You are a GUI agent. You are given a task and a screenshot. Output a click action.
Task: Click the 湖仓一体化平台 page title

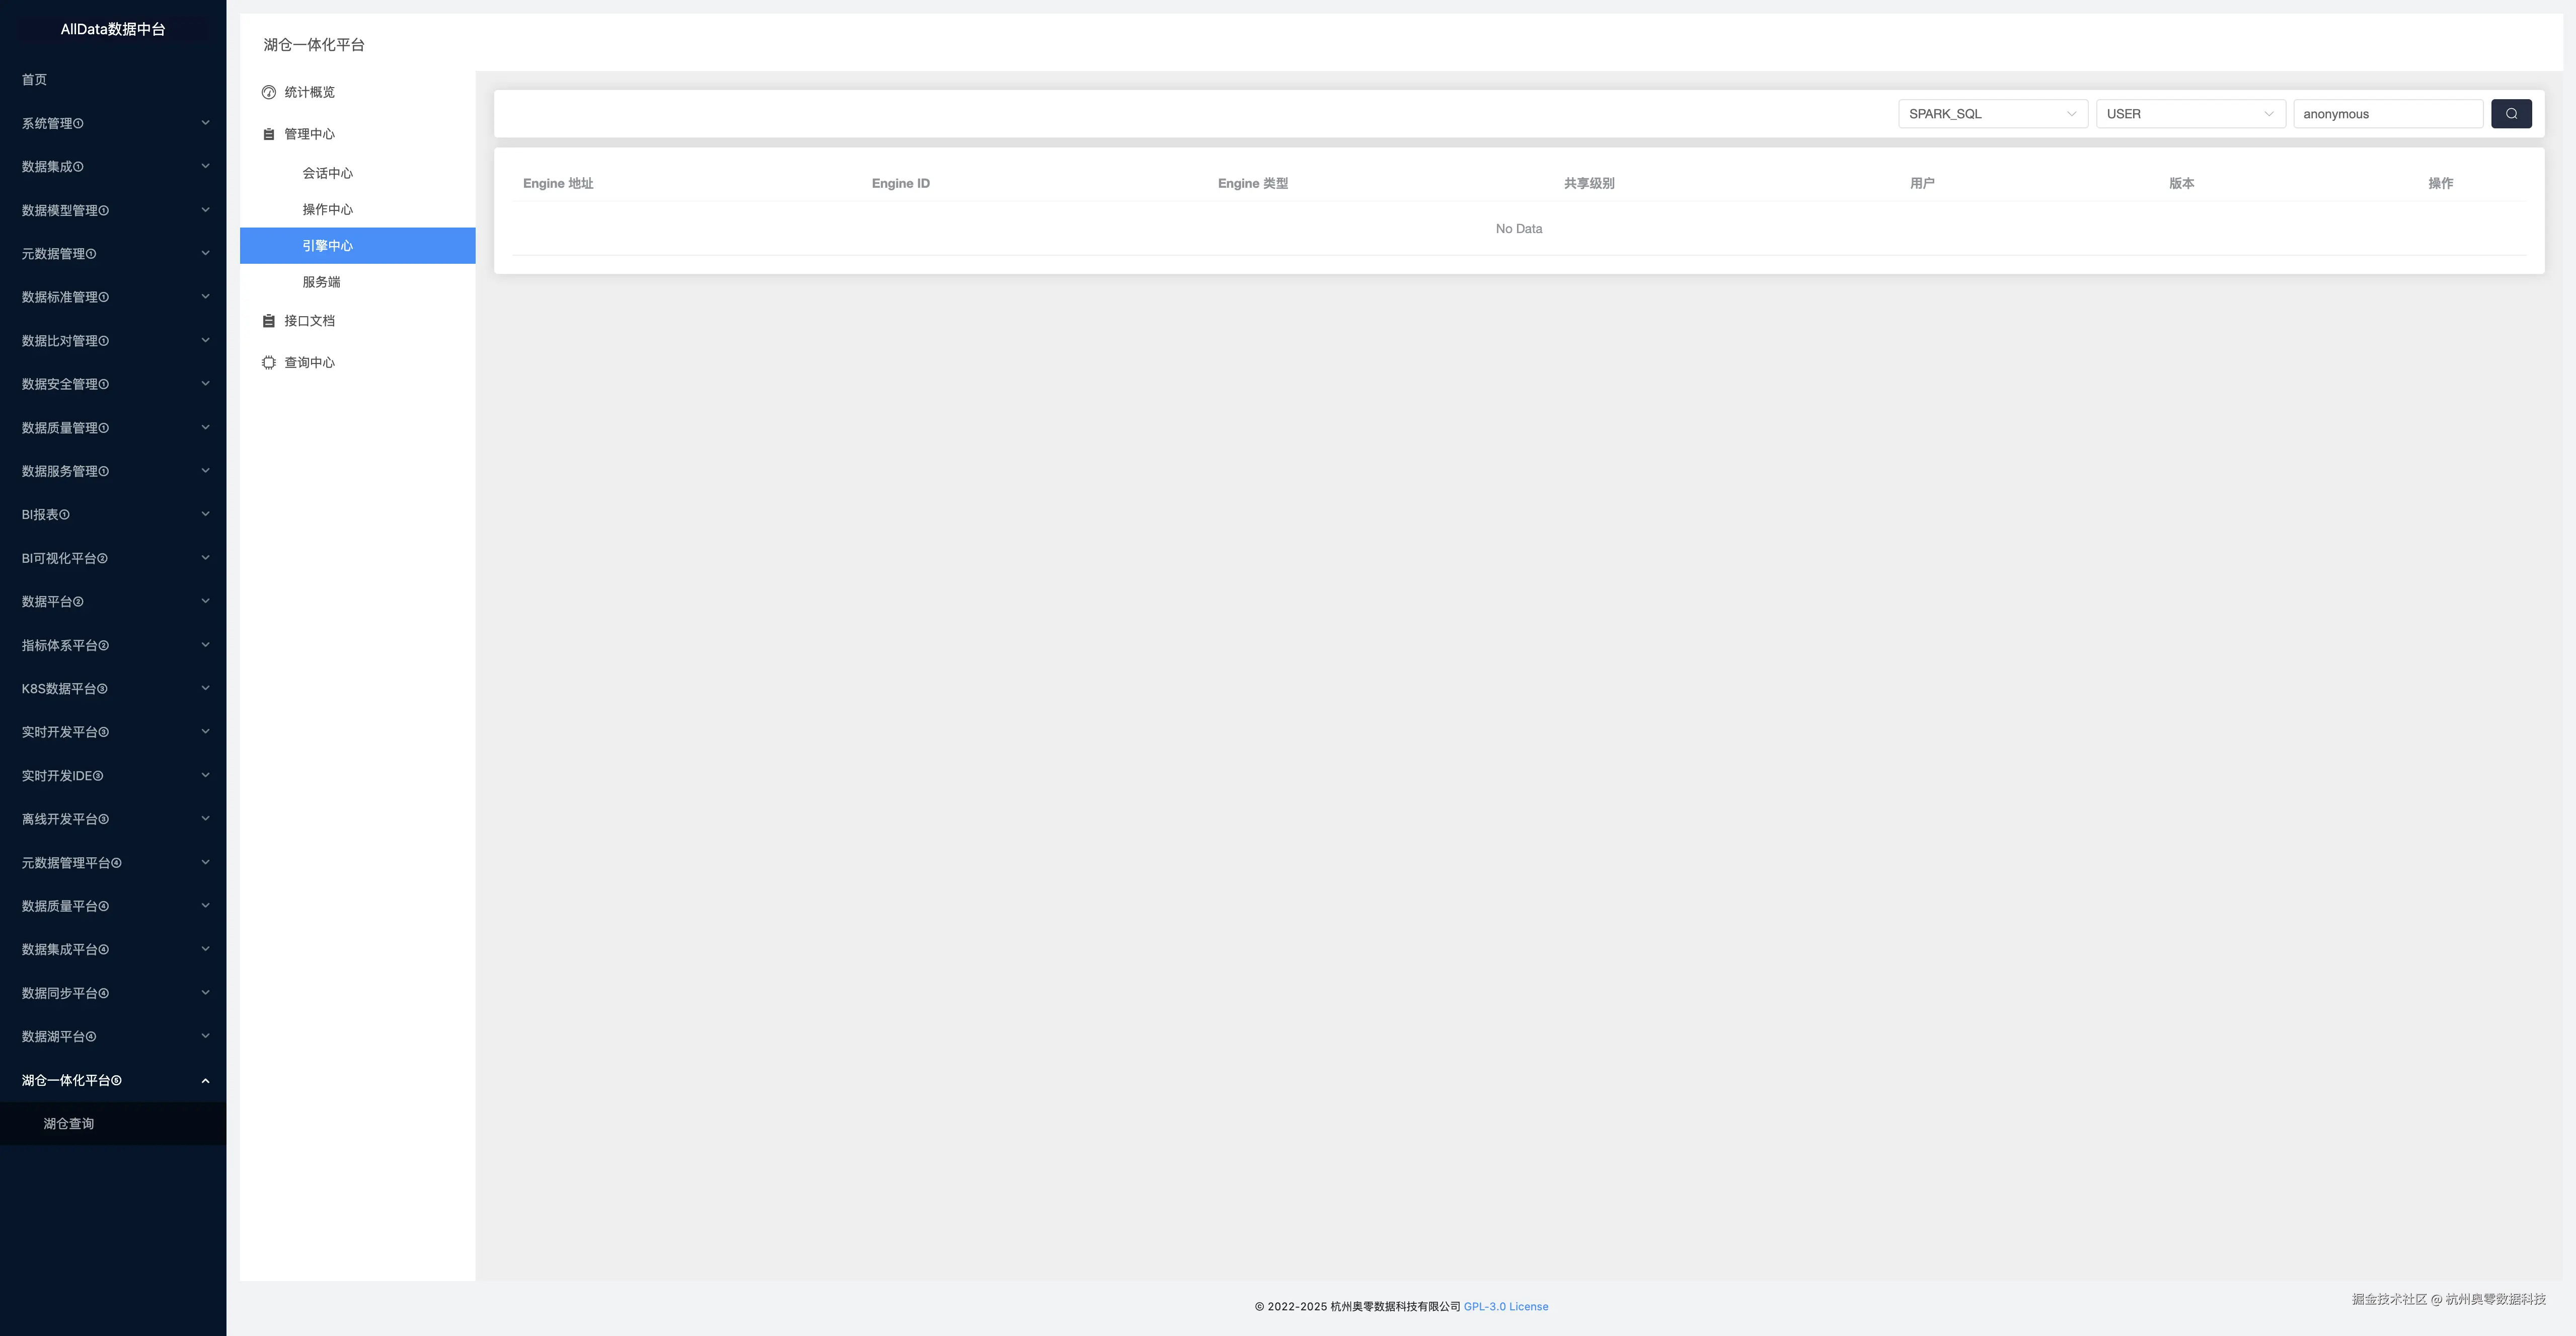(314, 45)
